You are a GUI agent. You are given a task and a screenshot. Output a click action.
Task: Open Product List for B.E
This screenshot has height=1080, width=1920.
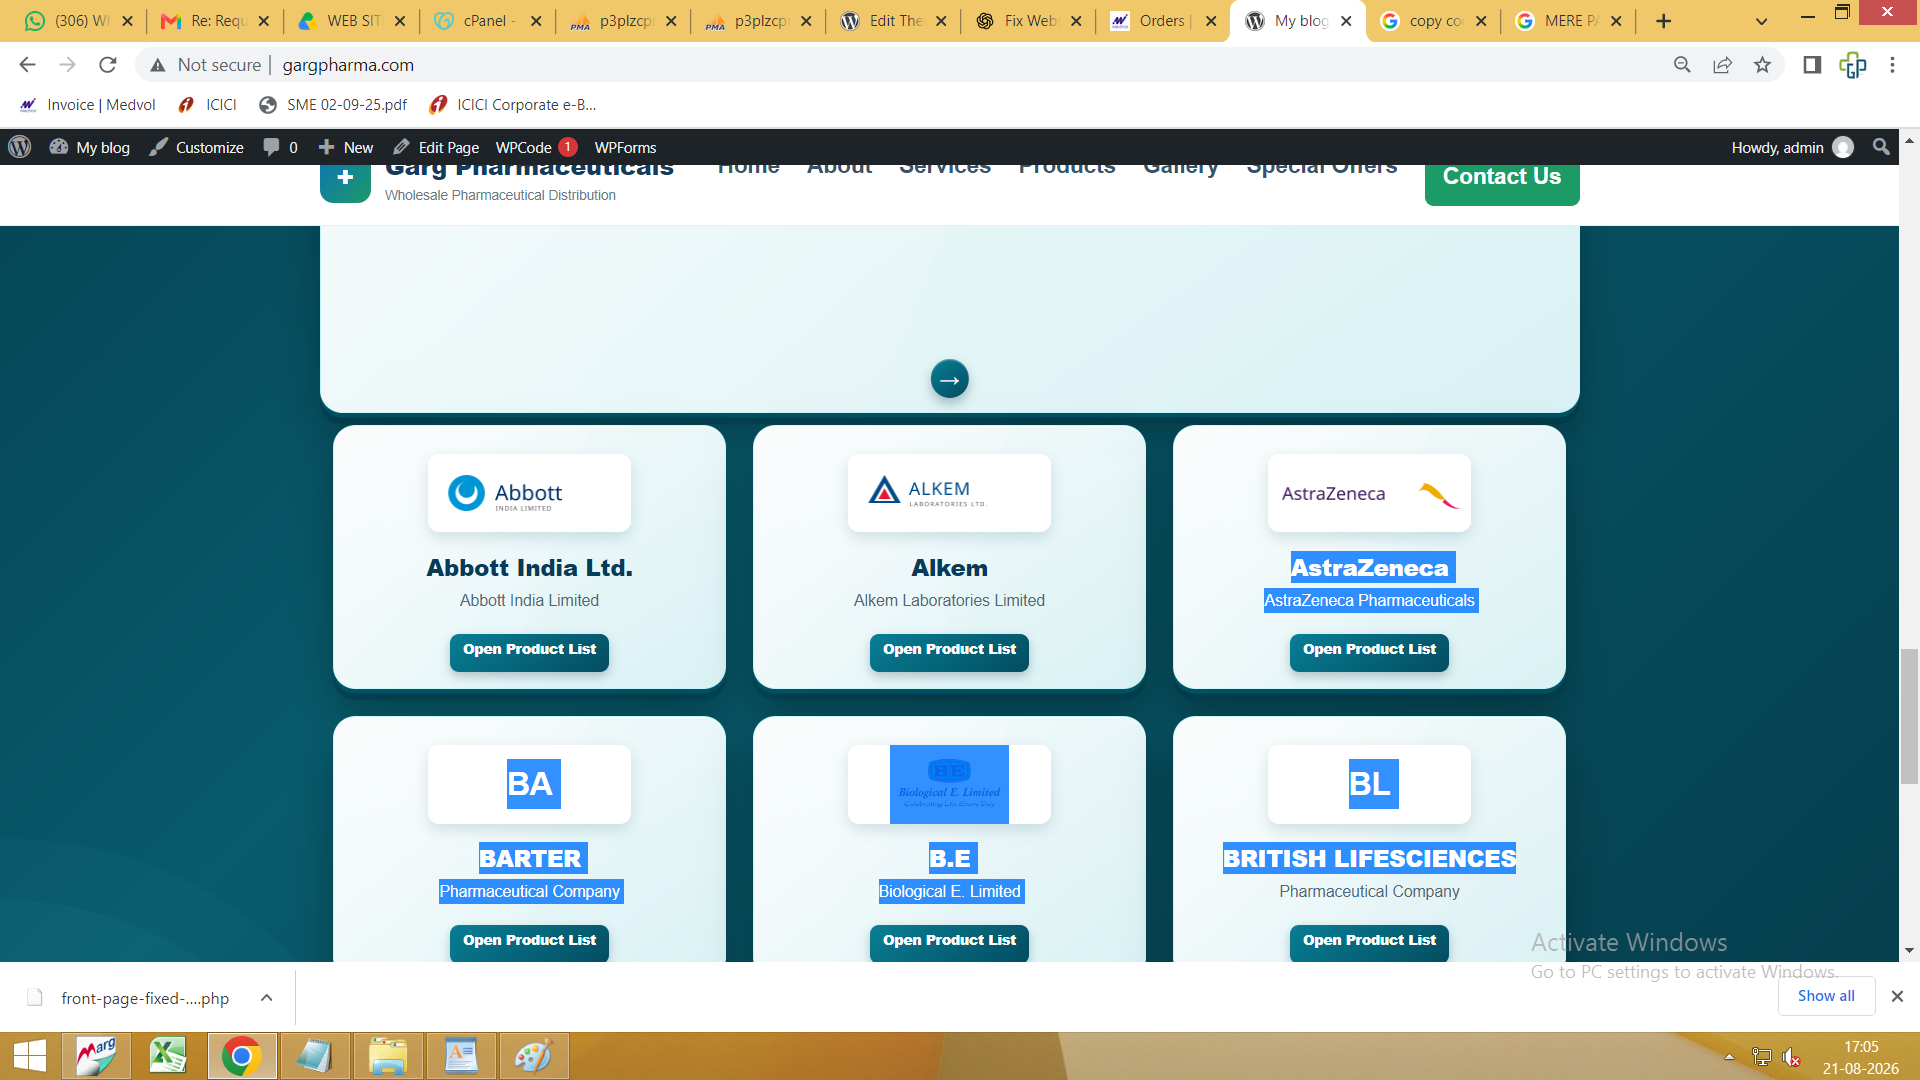point(949,941)
